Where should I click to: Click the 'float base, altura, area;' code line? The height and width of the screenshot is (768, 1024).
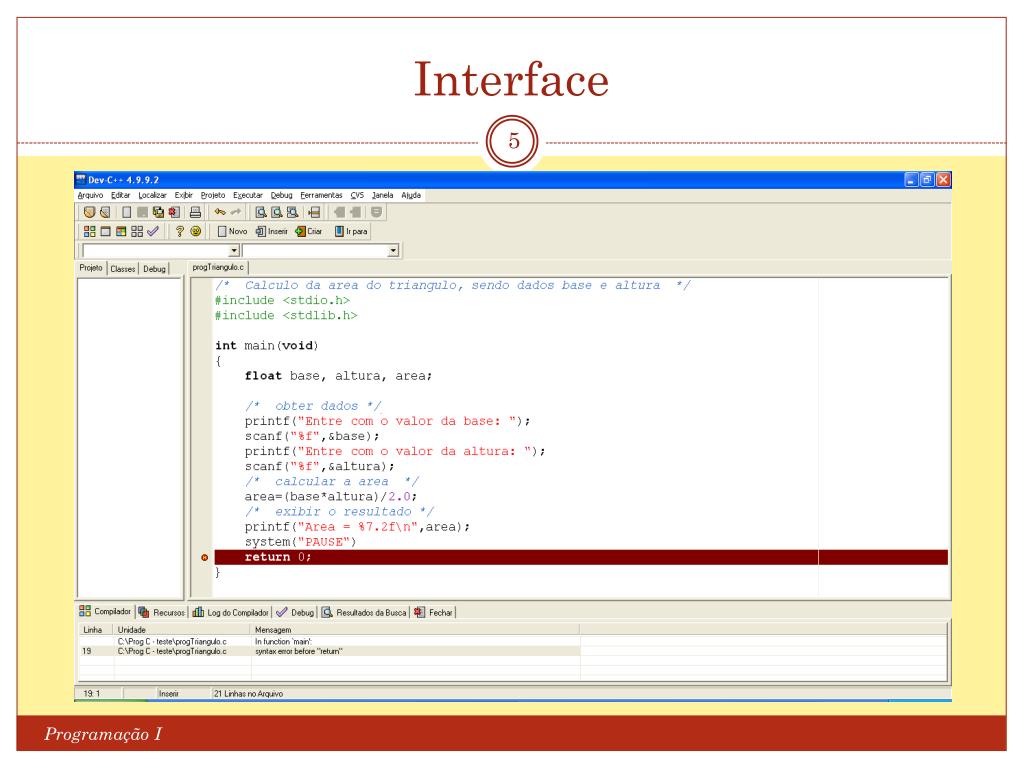click(338, 376)
